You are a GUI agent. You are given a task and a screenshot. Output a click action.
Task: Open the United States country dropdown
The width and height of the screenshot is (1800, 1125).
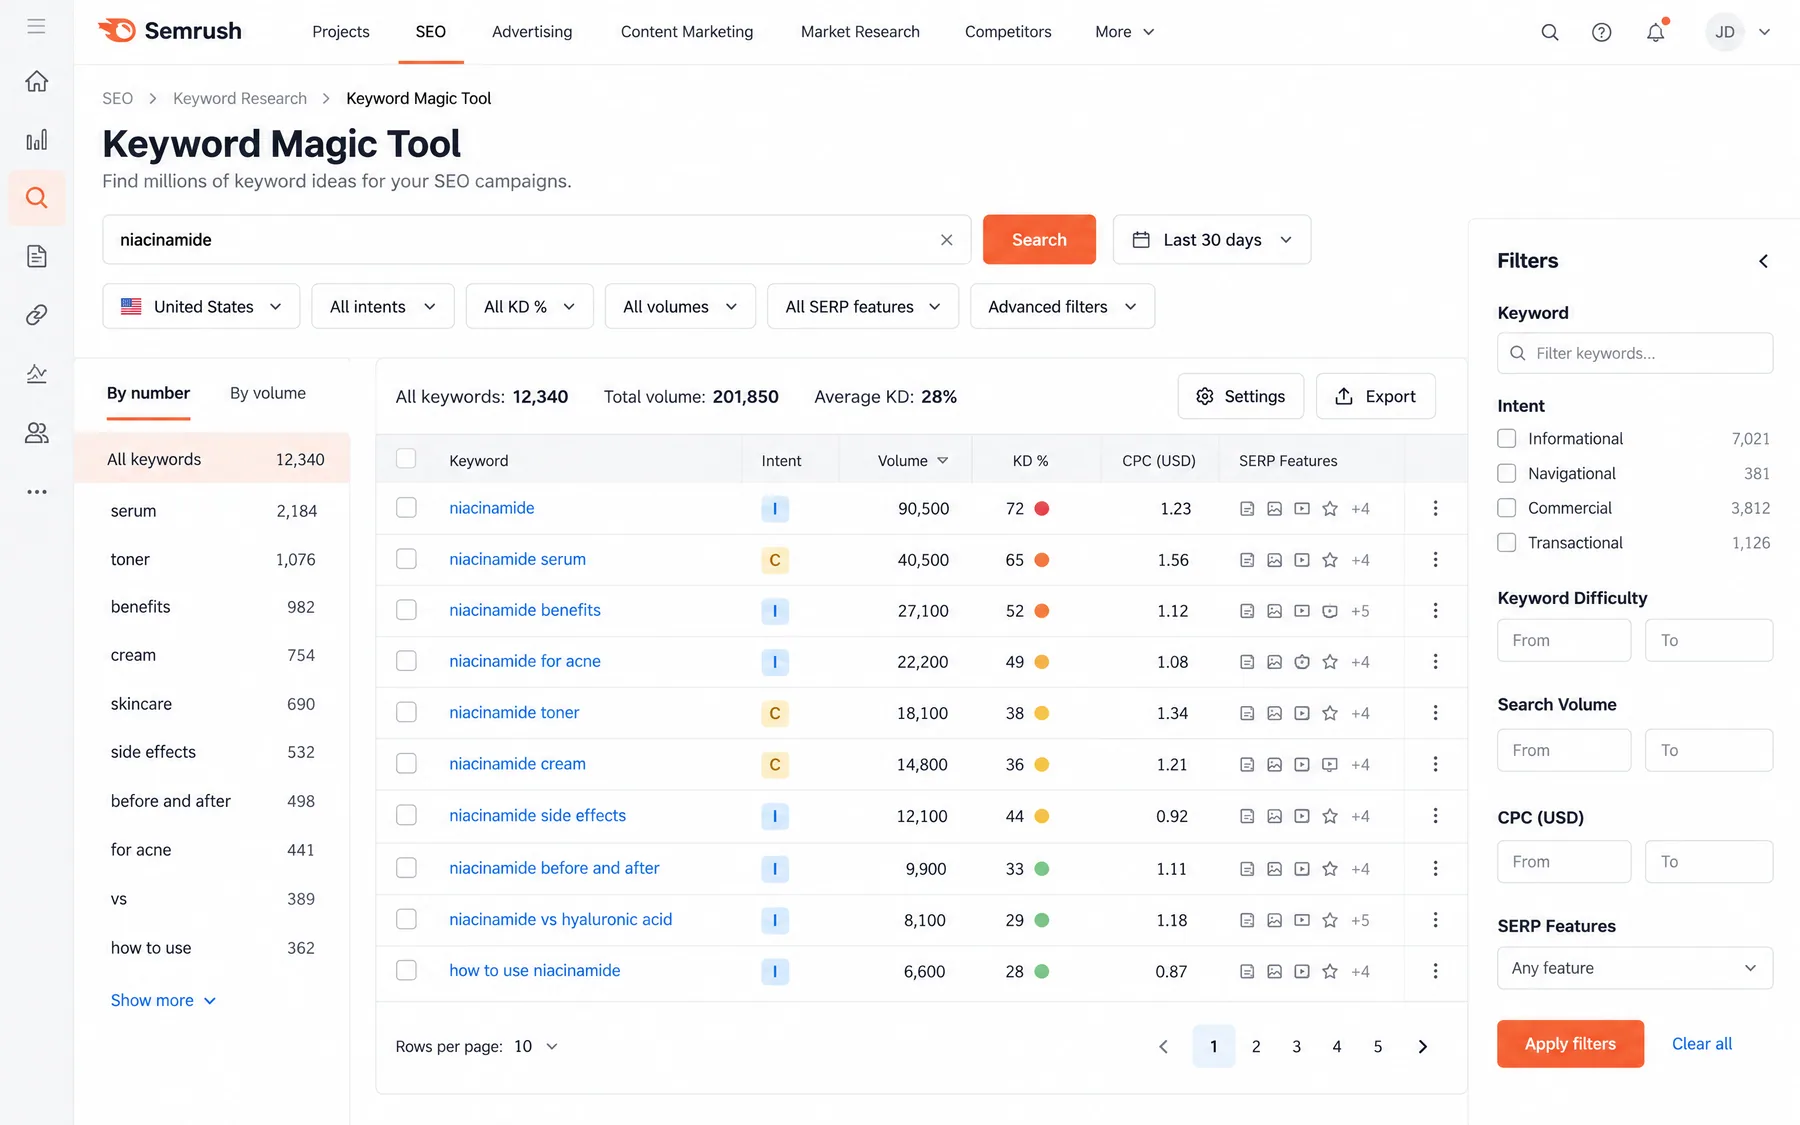coord(201,306)
